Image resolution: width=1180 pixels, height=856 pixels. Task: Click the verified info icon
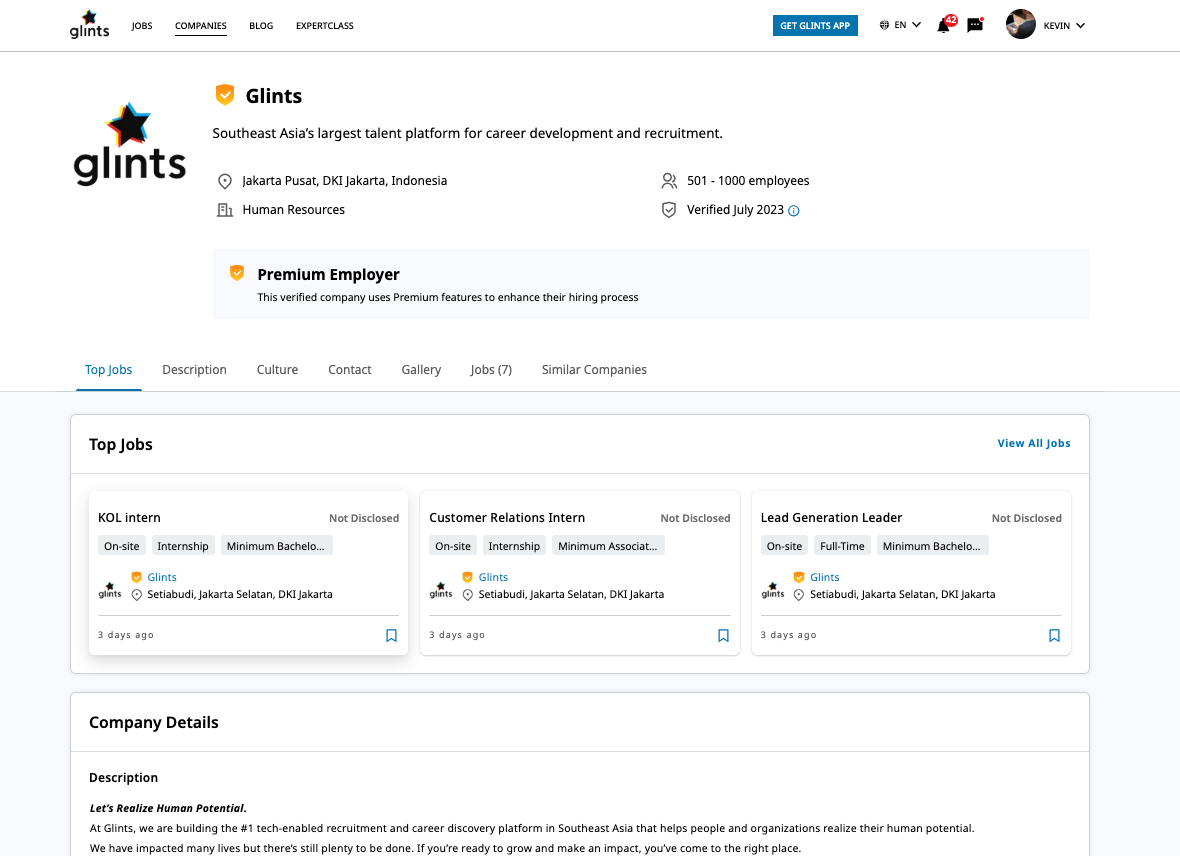coord(794,211)
